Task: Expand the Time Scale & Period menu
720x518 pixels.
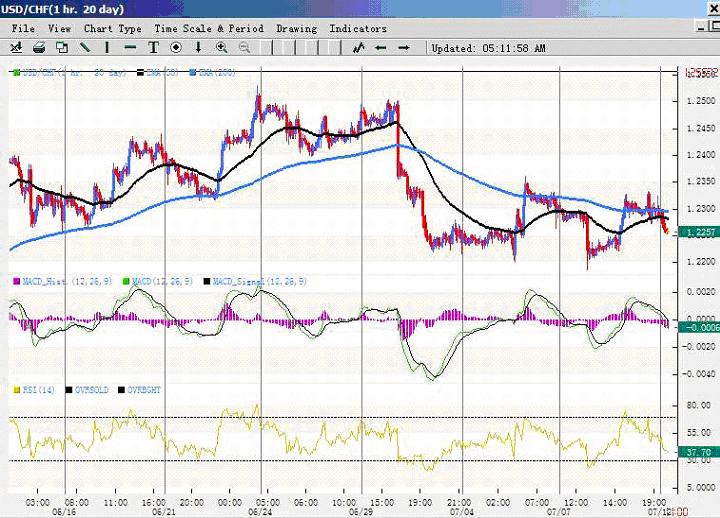Action: (208, 29)
